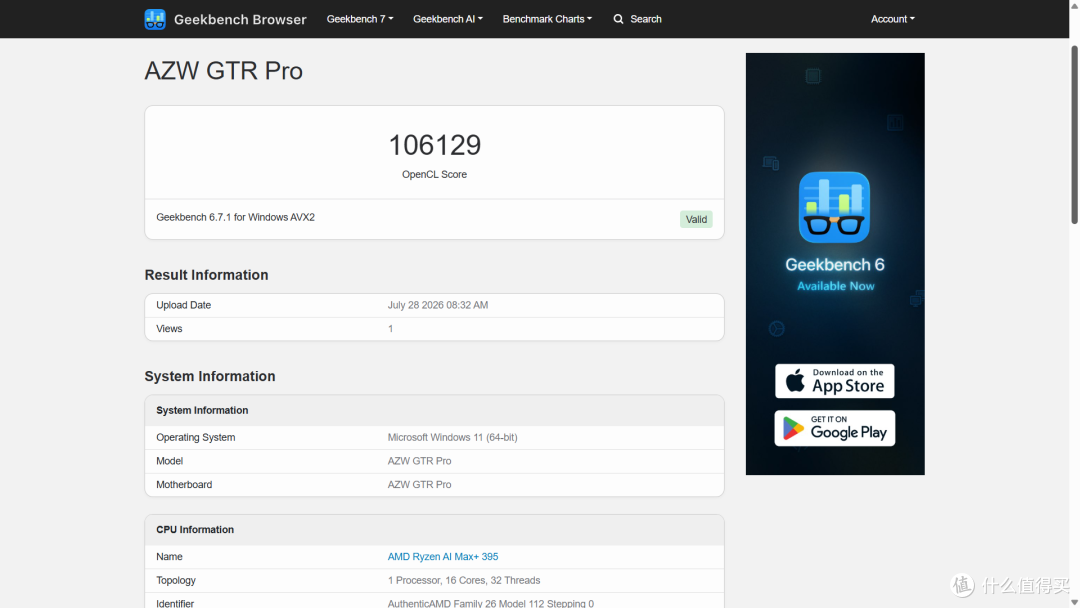Expand the Geekbench 7 dropdown menu

(360, 19)
